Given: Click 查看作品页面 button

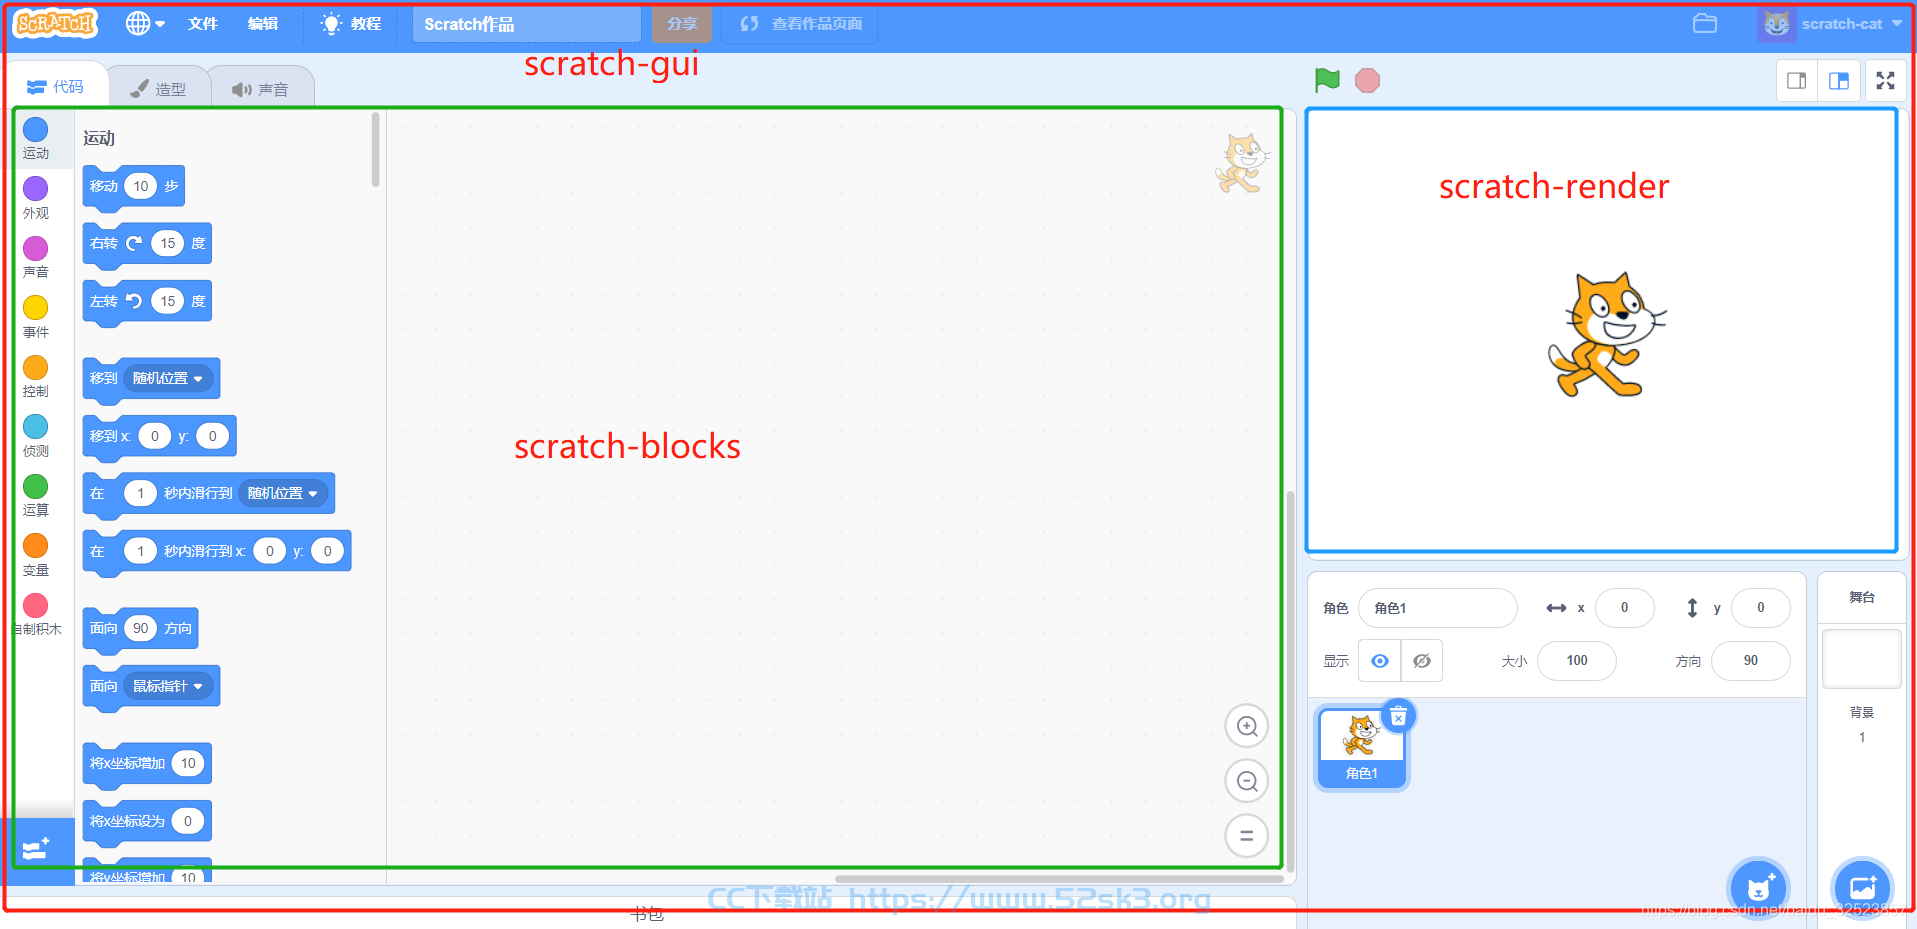Looking at the screenshot, I should 801,24.
